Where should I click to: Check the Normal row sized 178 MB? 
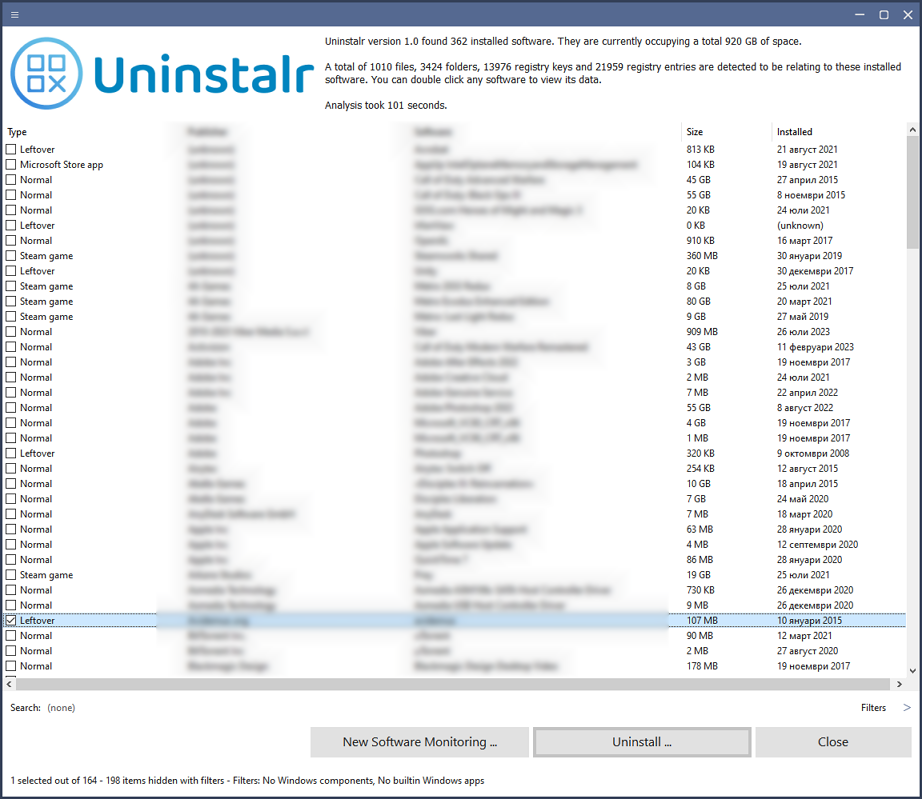pyautogui.click(x=11, y=666)
